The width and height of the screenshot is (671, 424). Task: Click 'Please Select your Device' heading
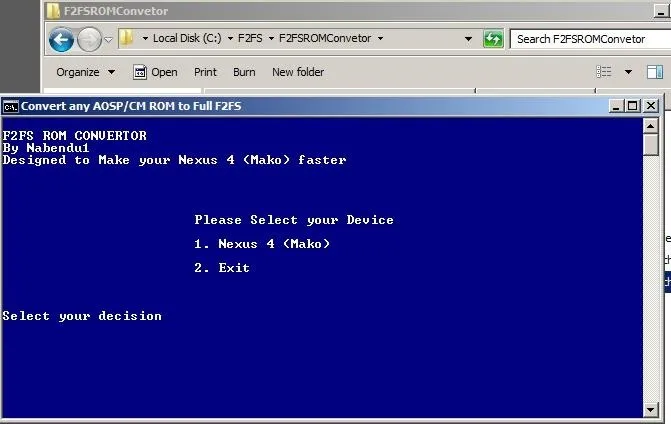[x=294, y=220]
